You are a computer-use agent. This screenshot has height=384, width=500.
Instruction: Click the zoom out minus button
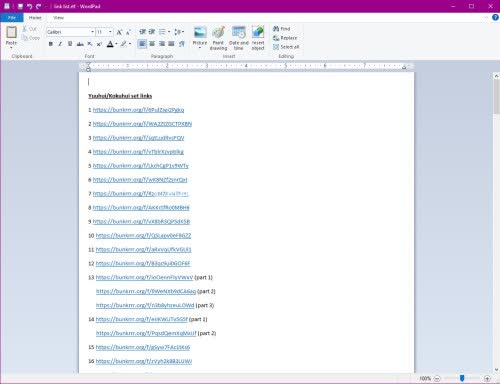437,379
